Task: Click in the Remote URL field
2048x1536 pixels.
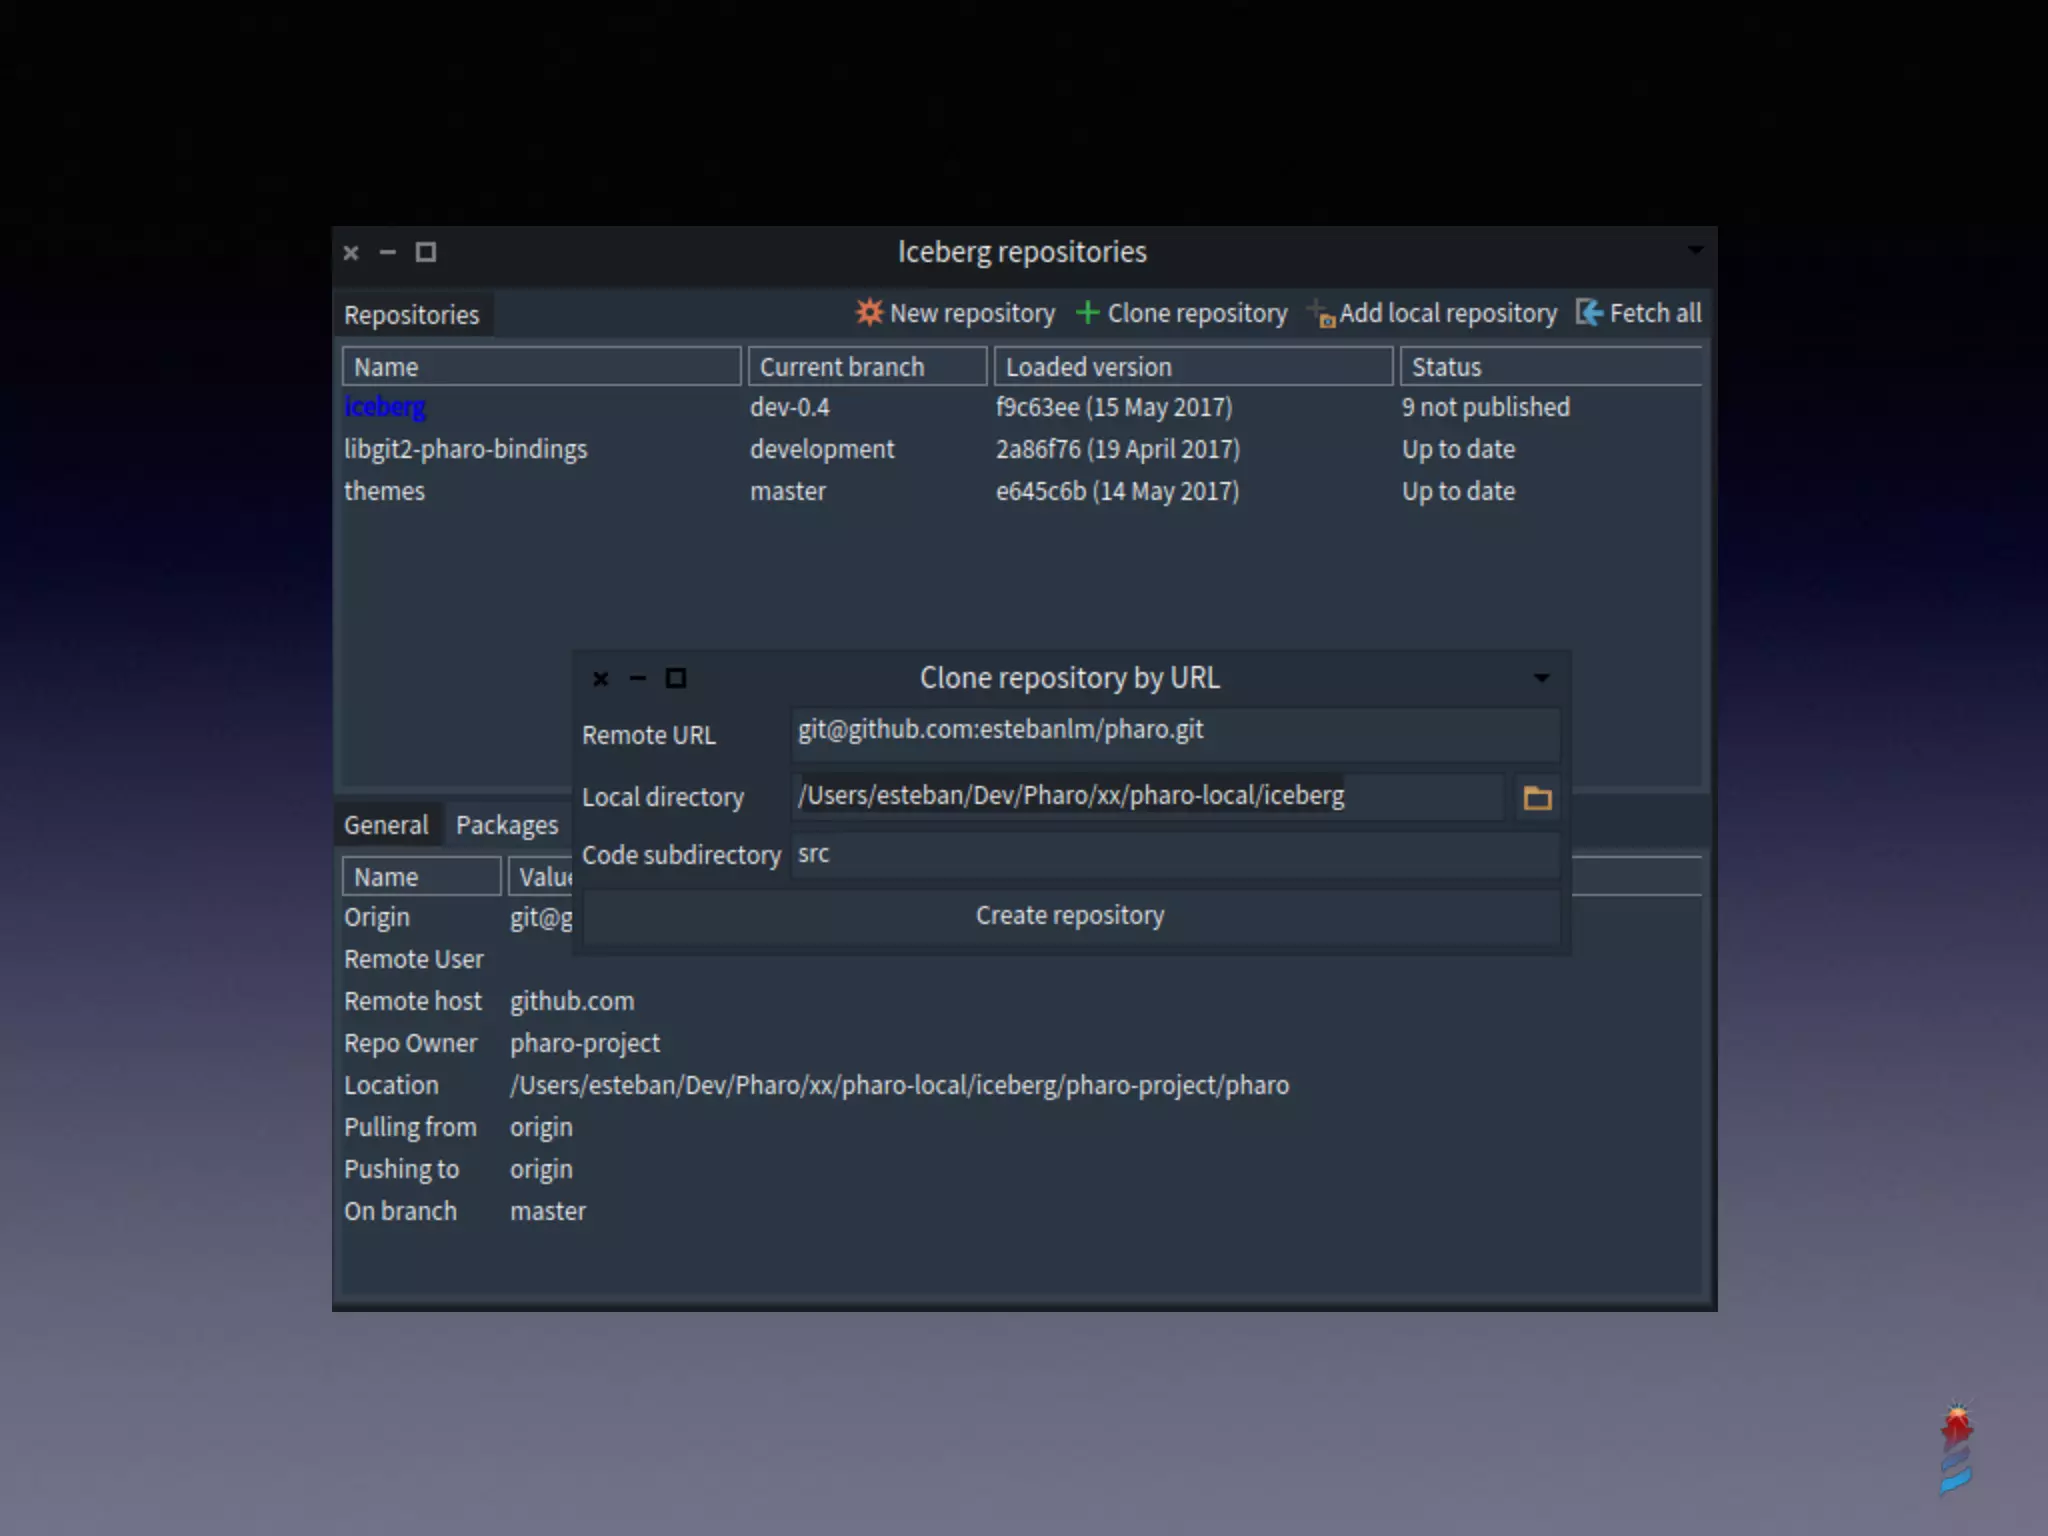Action: click(x=1174, y=732)
